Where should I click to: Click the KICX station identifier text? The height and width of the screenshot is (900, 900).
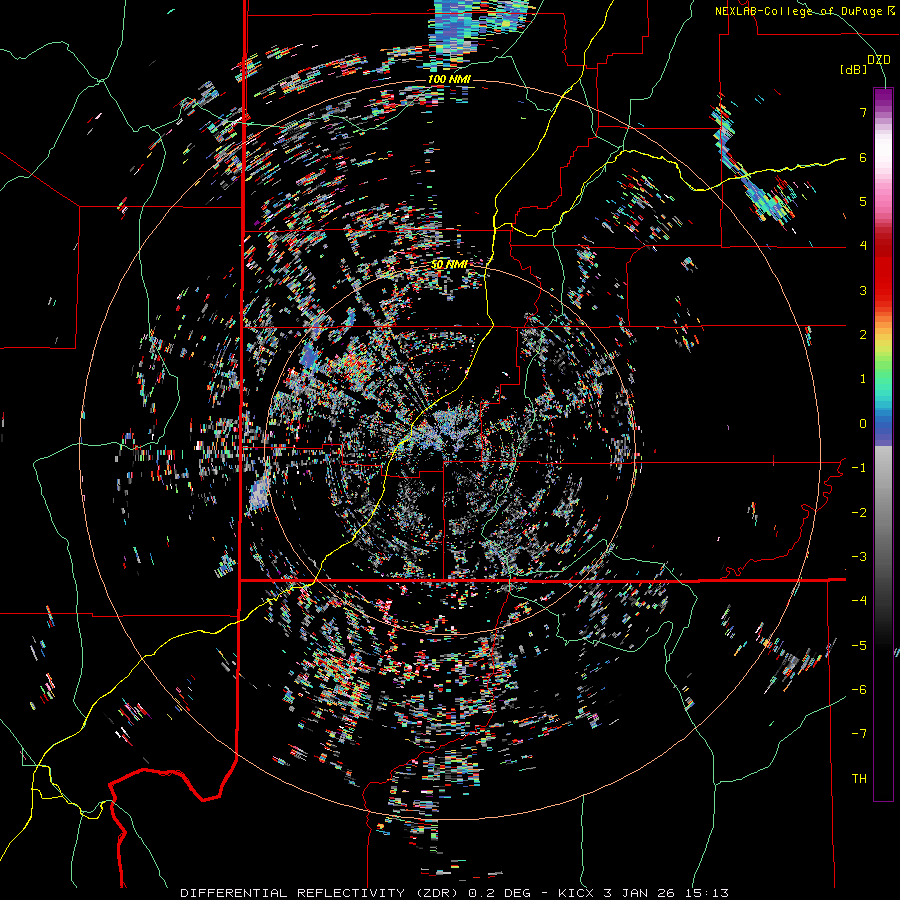[x=577, y=893]
